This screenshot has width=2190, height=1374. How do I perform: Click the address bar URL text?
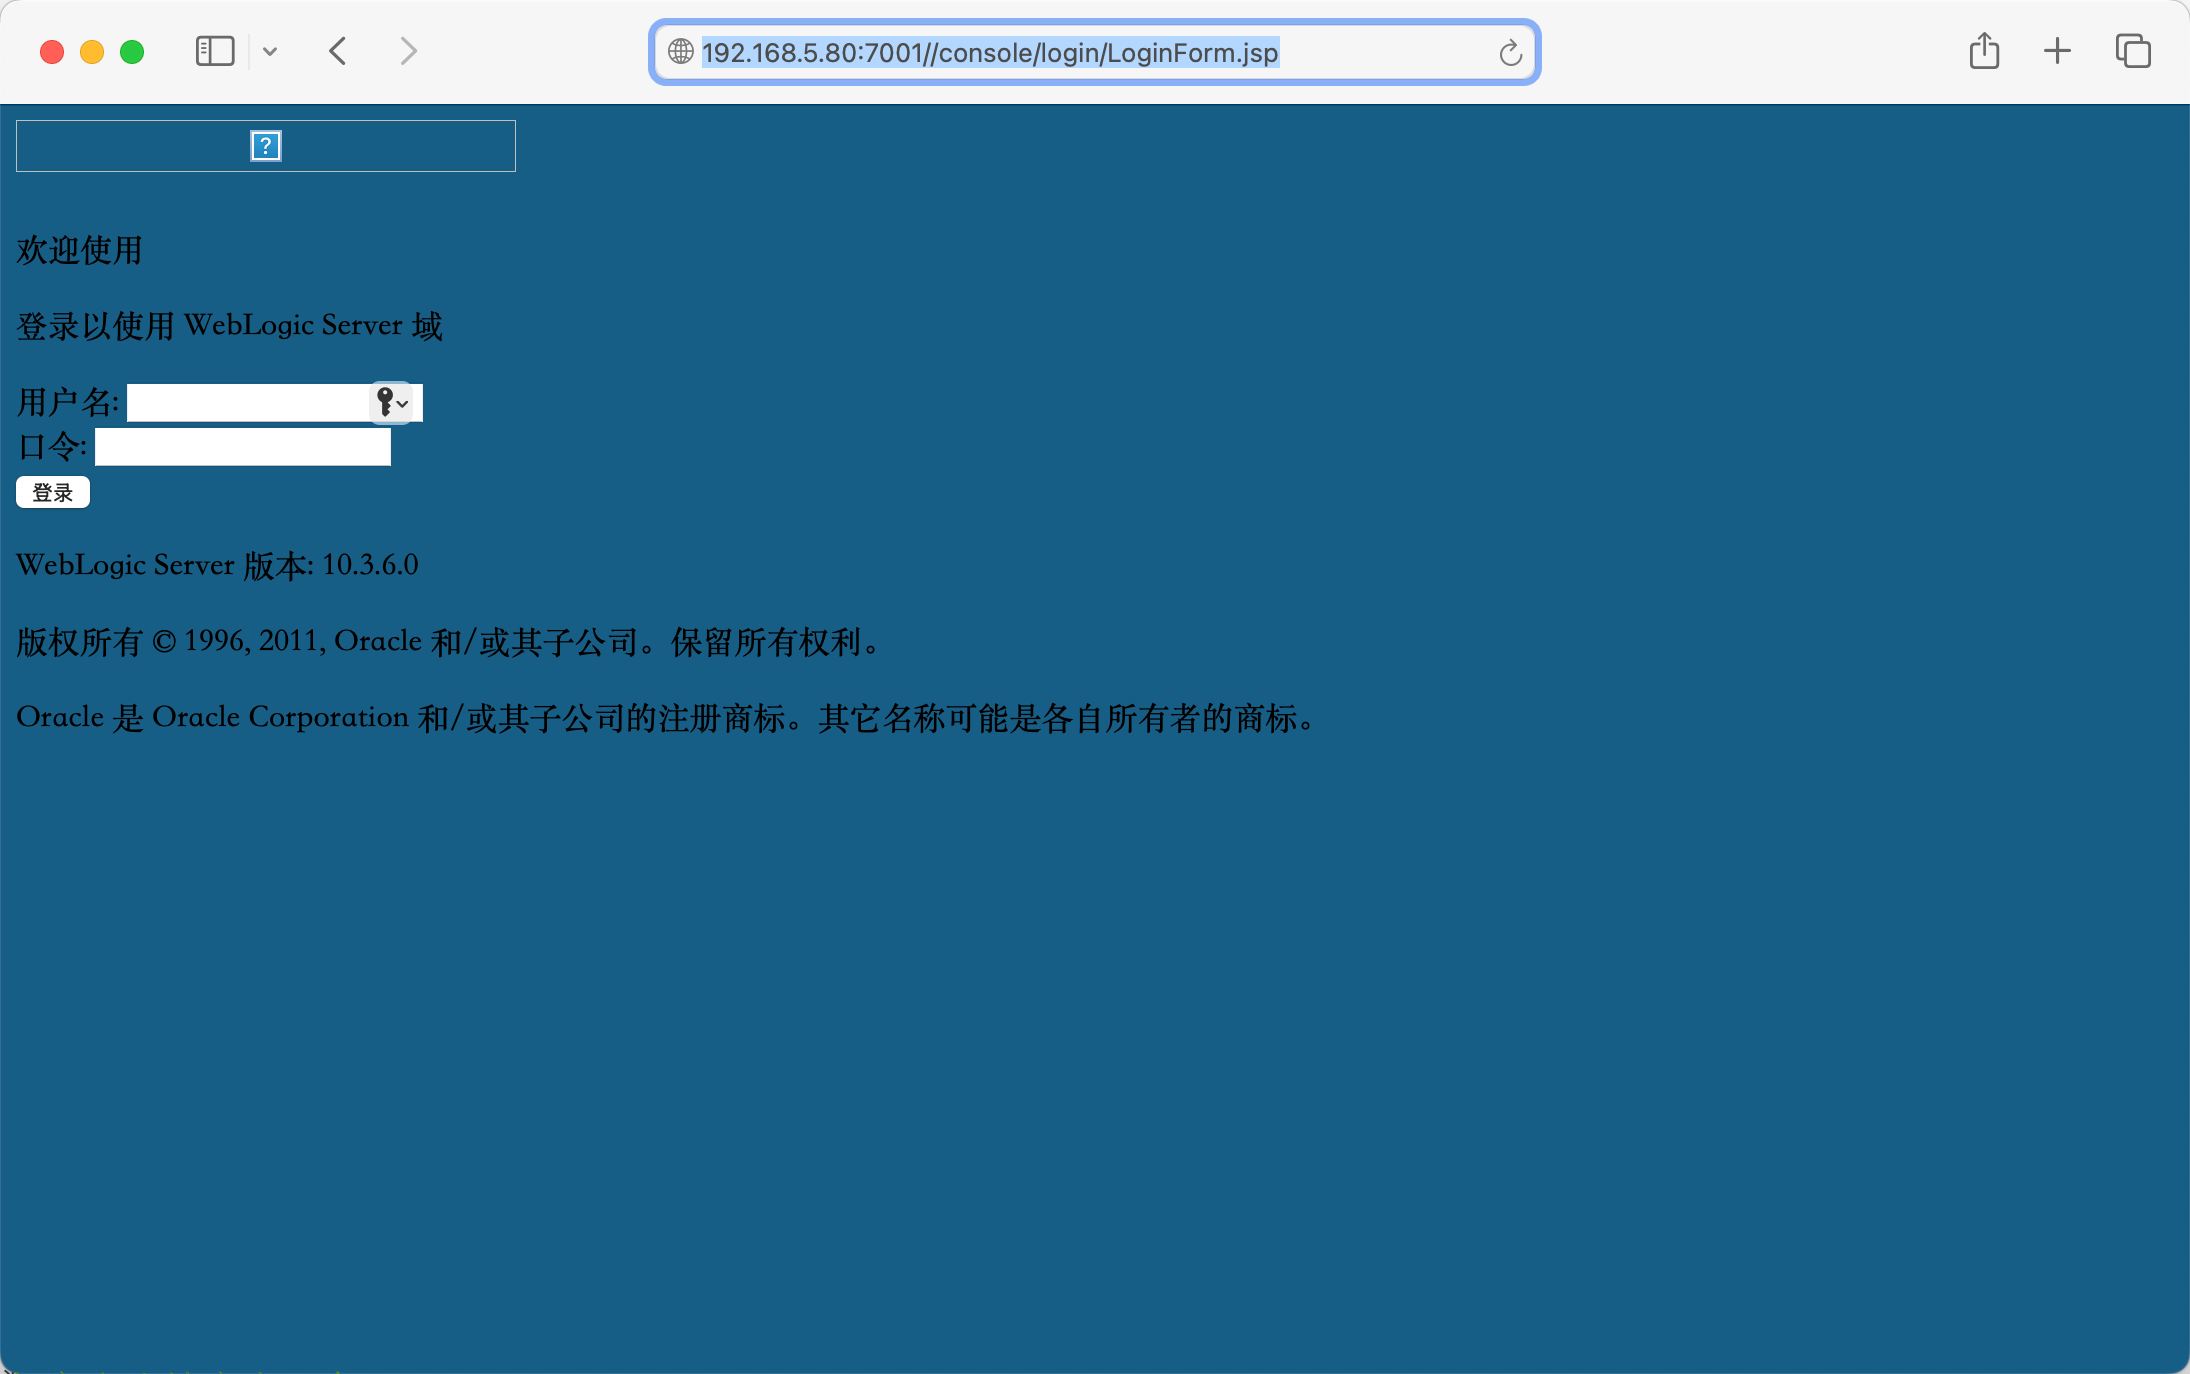click(990, 52)
